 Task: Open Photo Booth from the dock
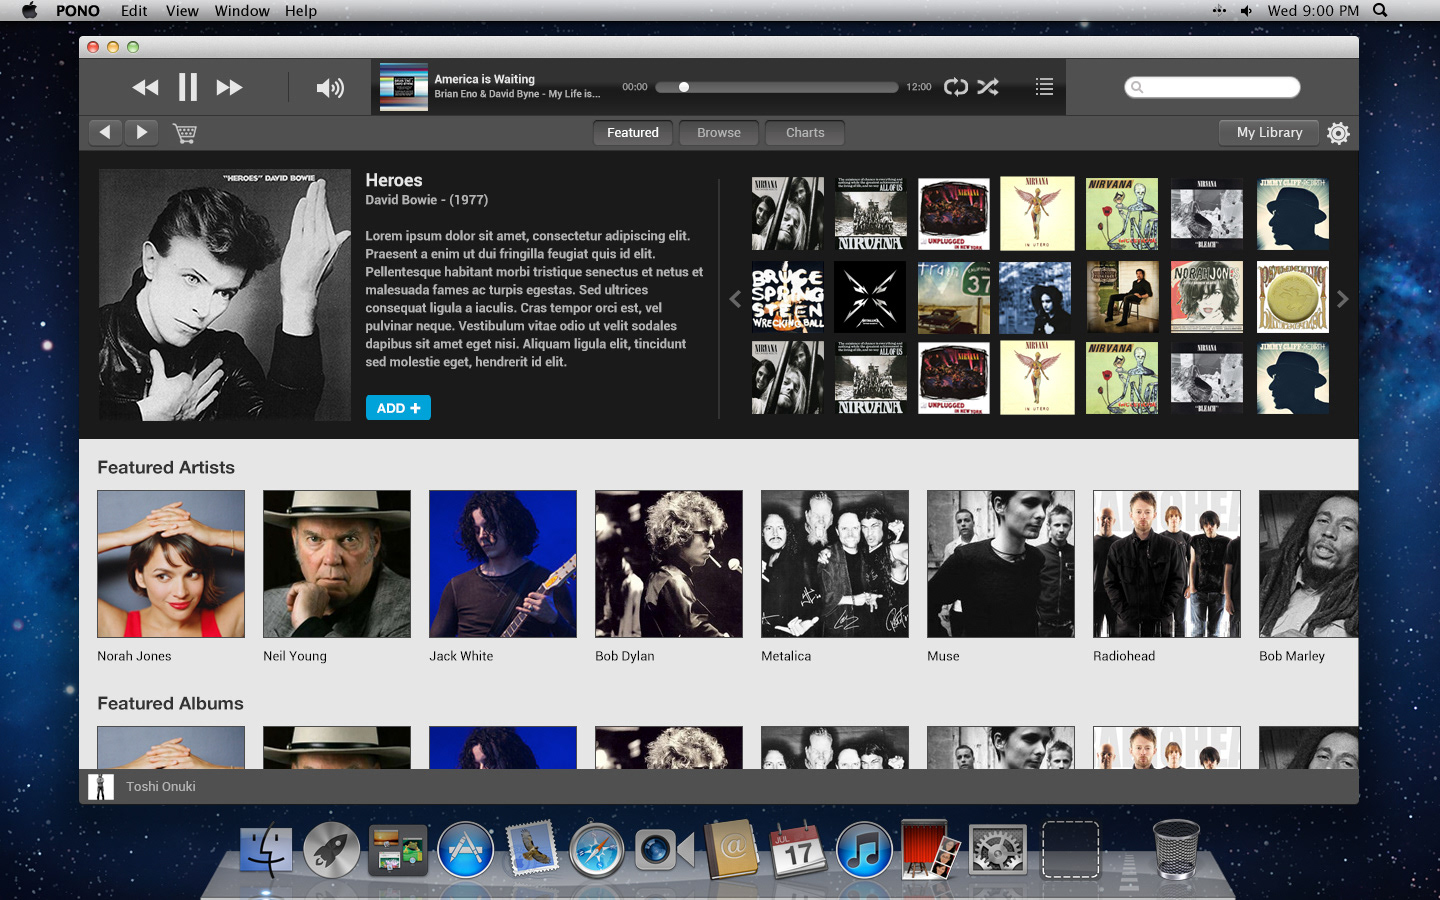tap(930, 850)
